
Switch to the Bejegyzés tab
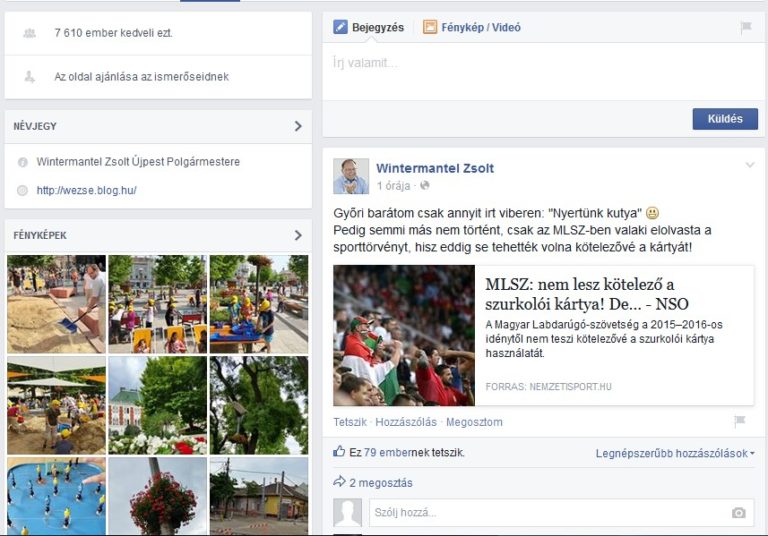(x=369, y=27)
